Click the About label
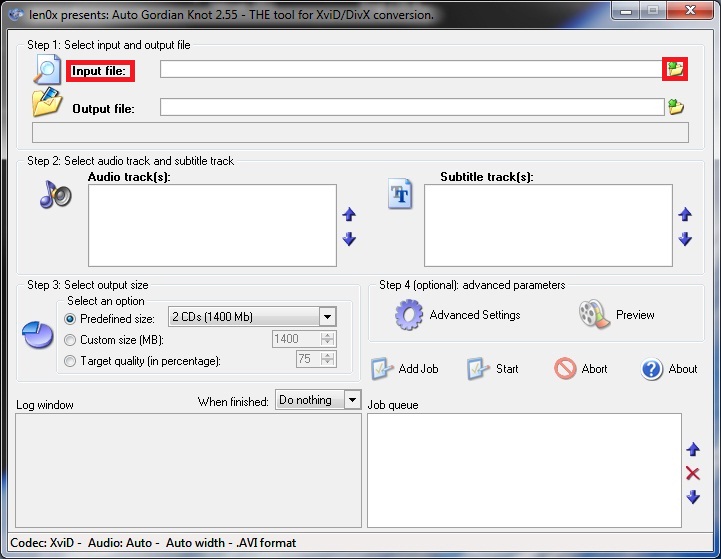 pyautogui.click(x=683, y=369)
